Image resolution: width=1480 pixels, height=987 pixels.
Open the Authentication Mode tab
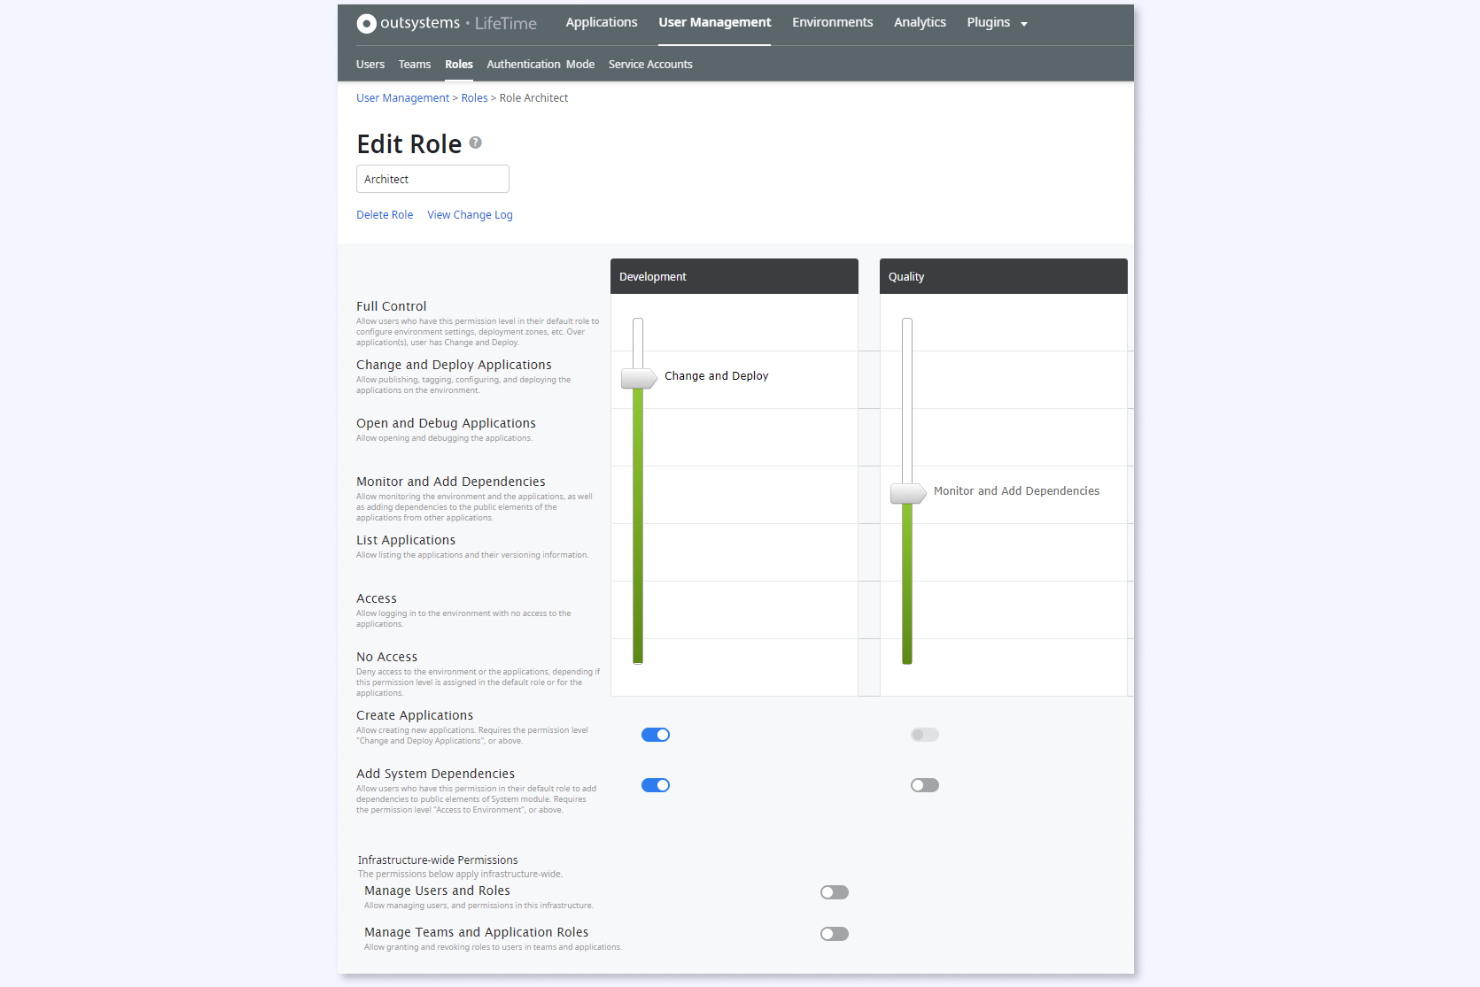tap(540, 64)
